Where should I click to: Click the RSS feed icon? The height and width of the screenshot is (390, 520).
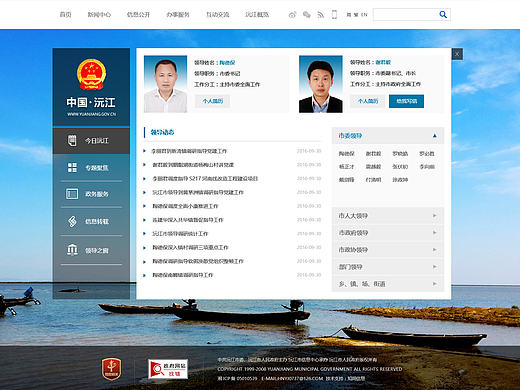coord(320,15)
